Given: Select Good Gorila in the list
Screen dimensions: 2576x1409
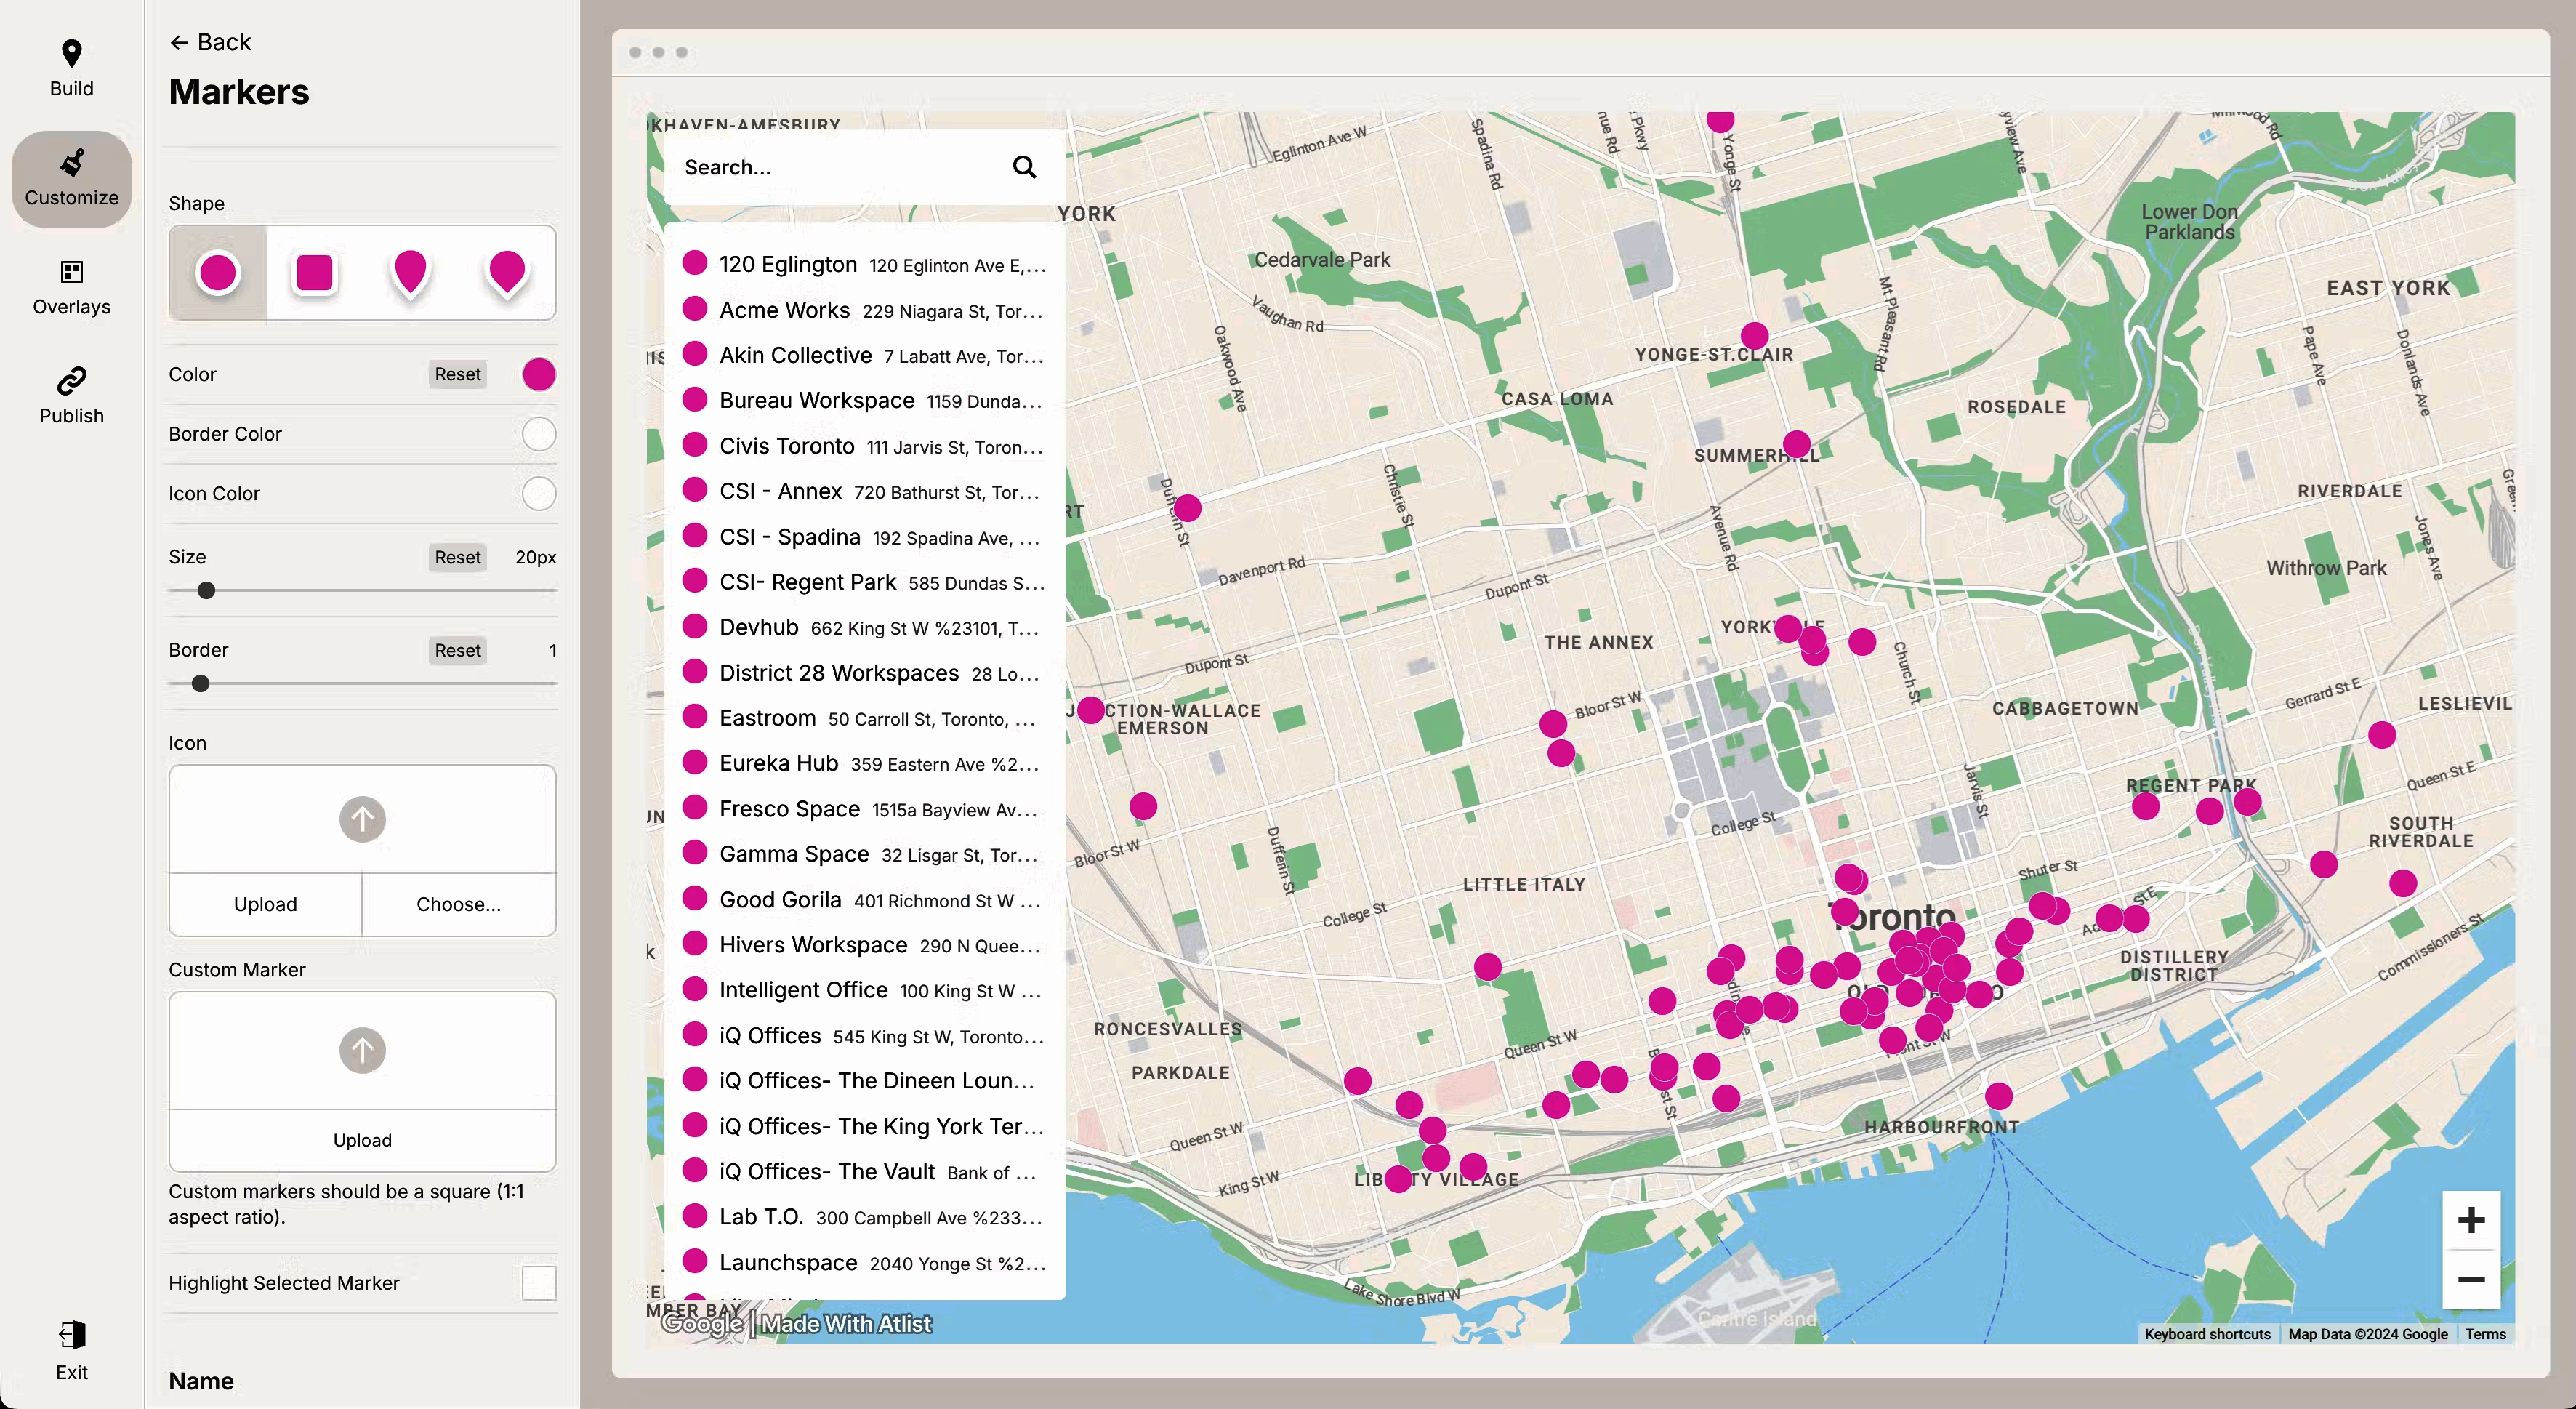Looking at the screenshot, I should 865,900.
